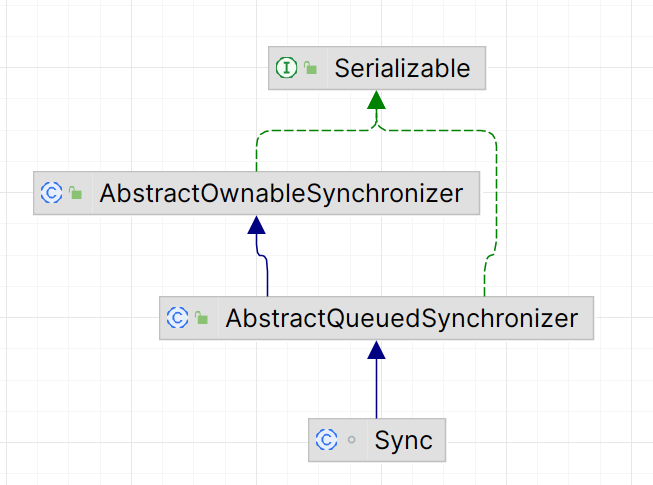The width and height of the screenshot is (653, 485).
Task: Click the package-private dot icon beside Sync
Action: 351,440
